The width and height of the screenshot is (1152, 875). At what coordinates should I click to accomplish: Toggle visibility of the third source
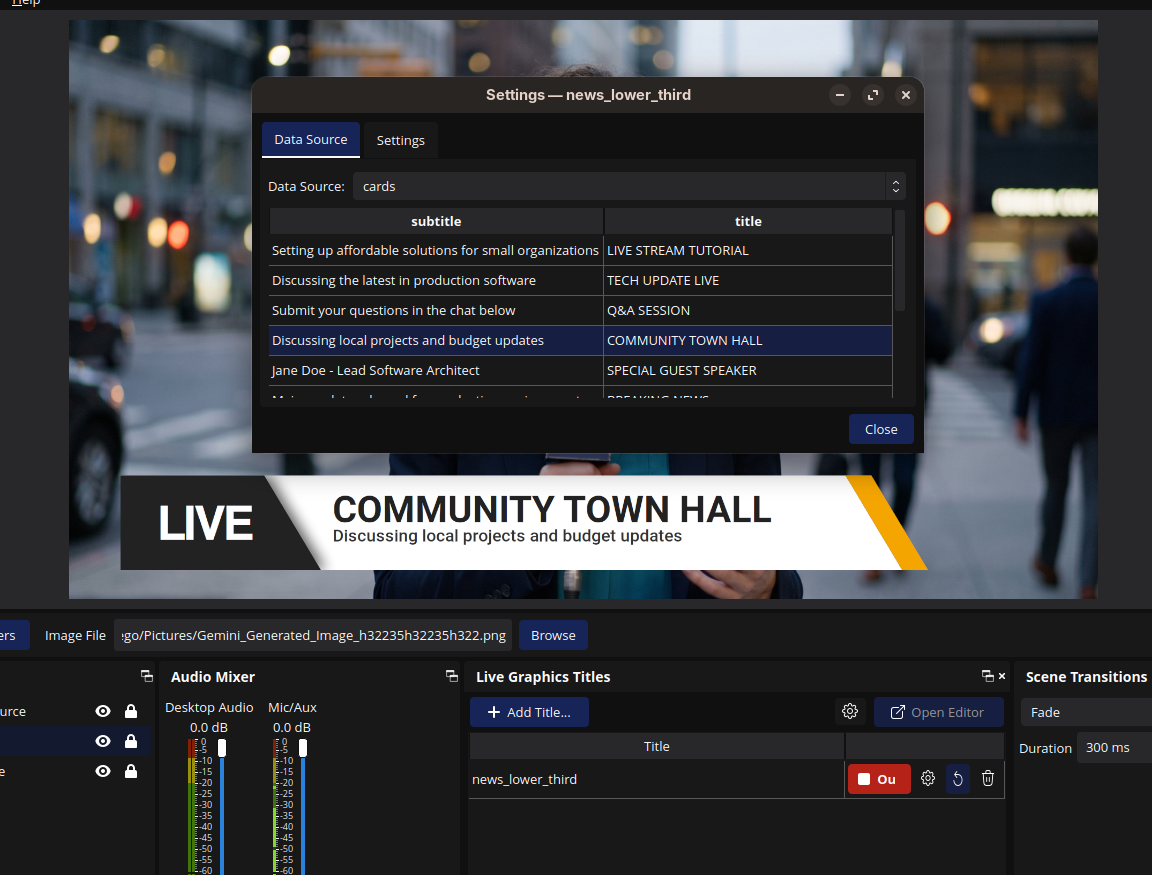click(103, 771)
